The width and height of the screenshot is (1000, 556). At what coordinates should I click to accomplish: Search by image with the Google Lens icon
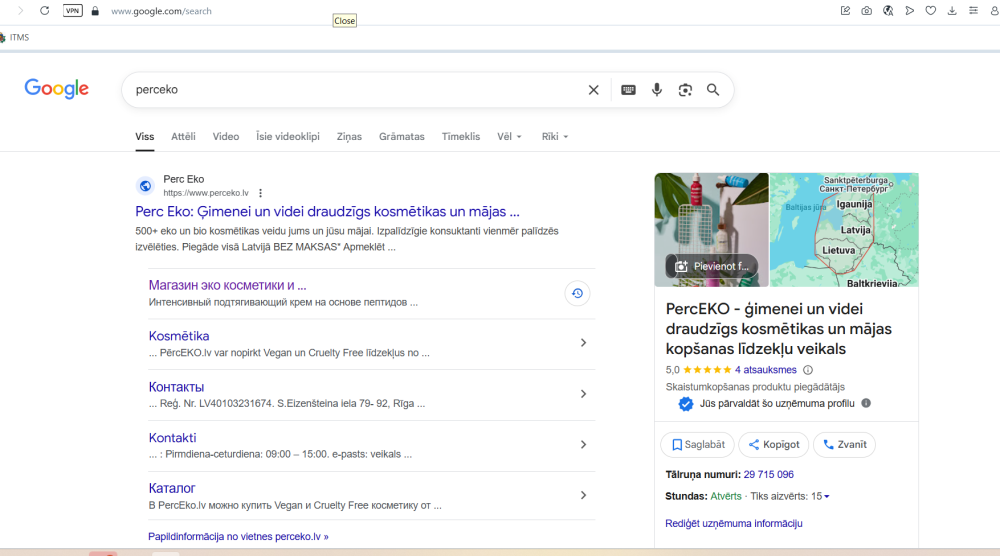point(685,90)
